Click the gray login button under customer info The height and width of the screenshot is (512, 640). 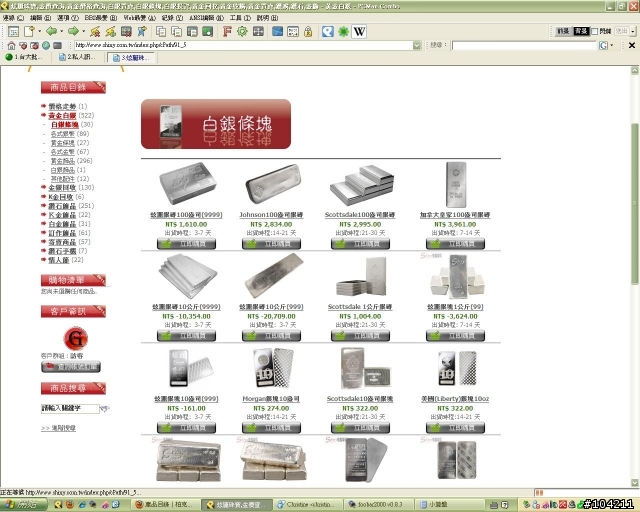coord(71,367)
